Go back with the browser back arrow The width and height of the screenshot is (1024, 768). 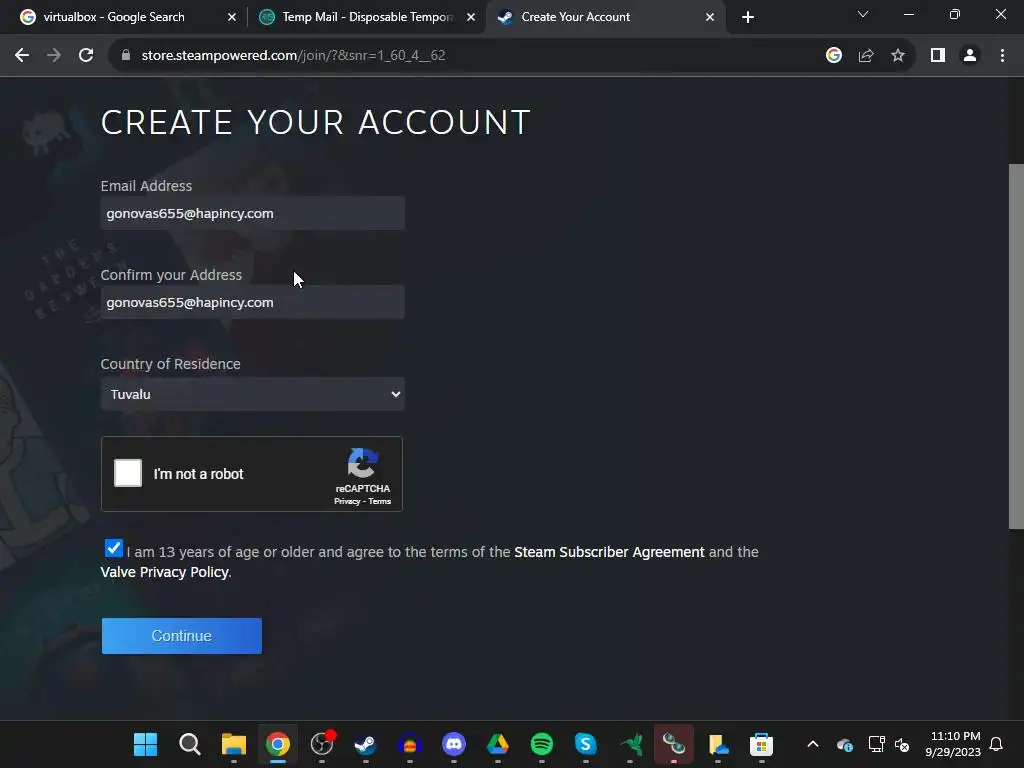(22, 56)
